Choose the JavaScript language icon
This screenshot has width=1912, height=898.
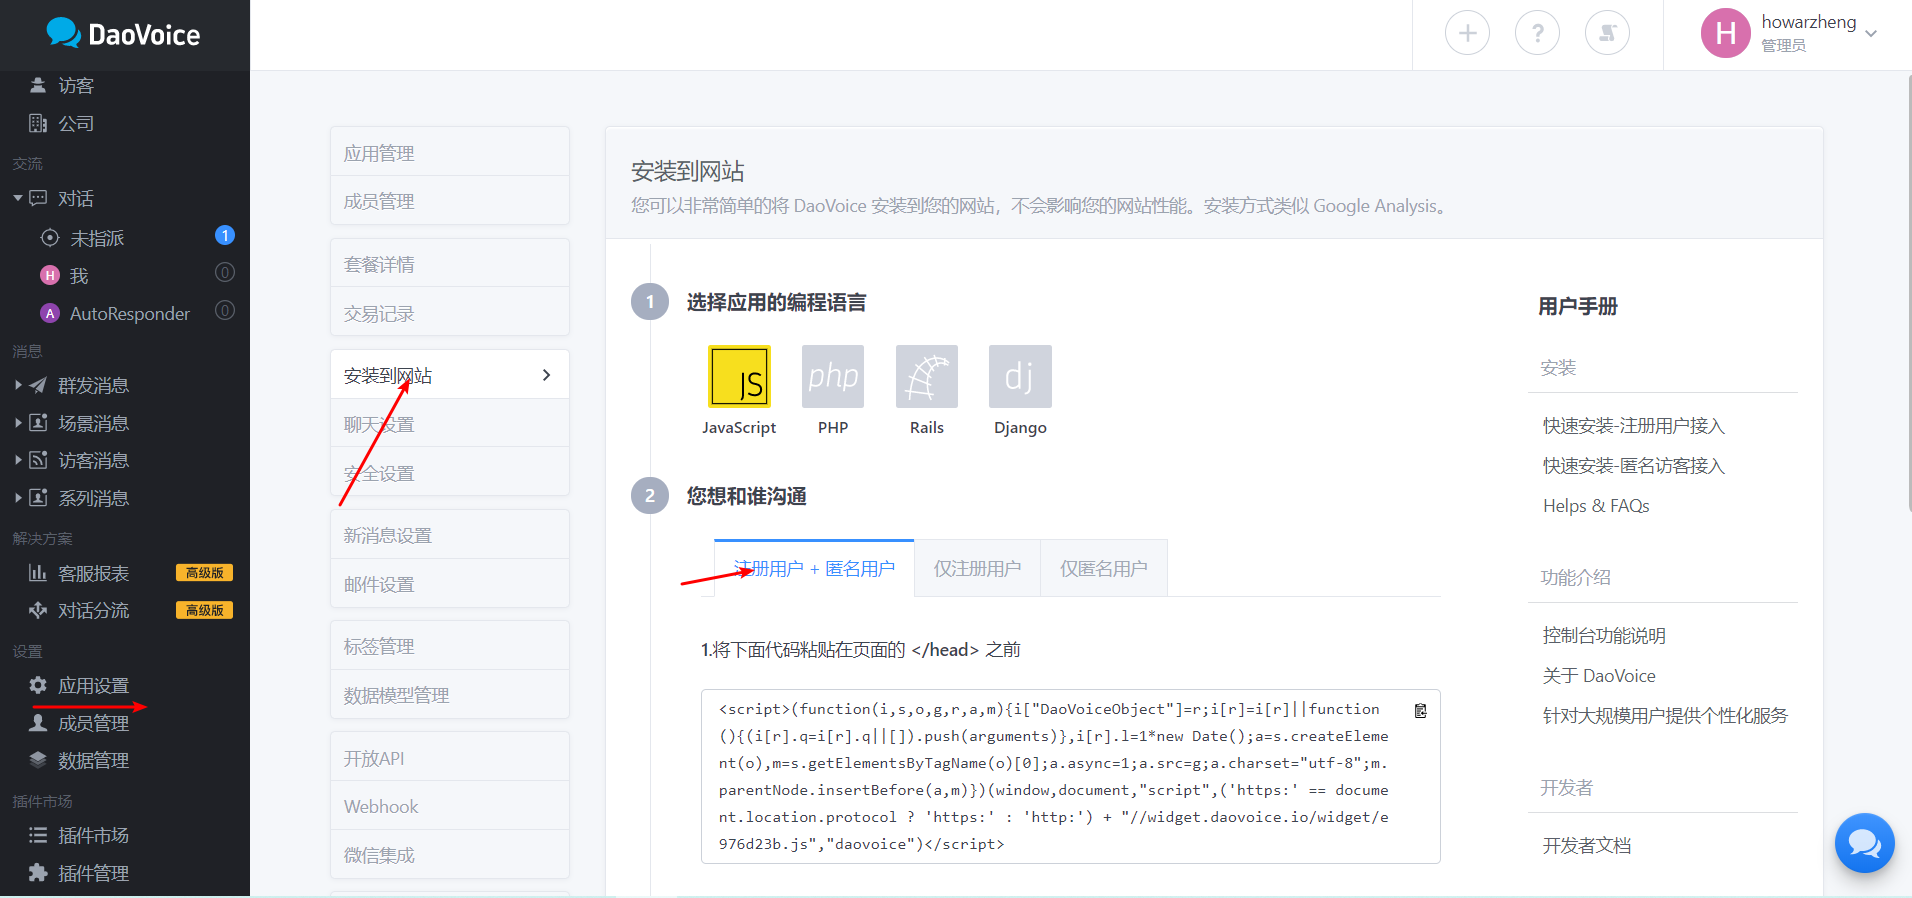coord(739,376)
